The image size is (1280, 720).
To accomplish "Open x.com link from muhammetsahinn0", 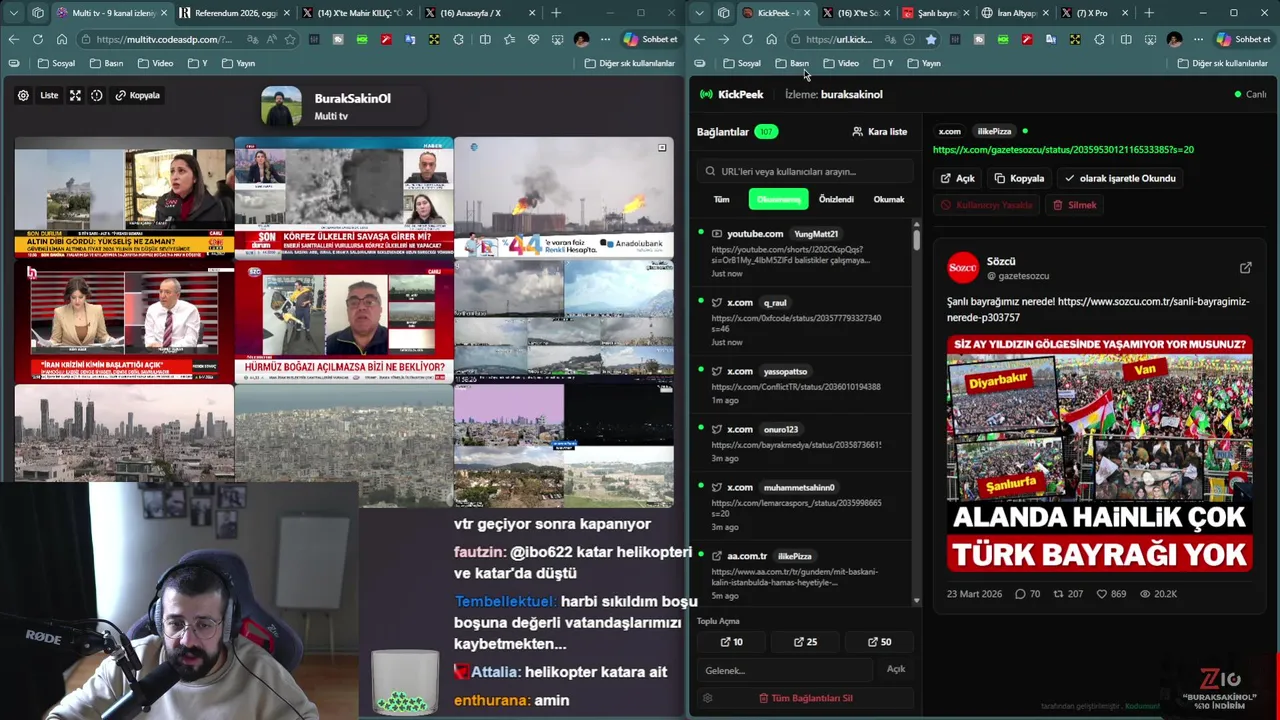I will pos(803,506).
